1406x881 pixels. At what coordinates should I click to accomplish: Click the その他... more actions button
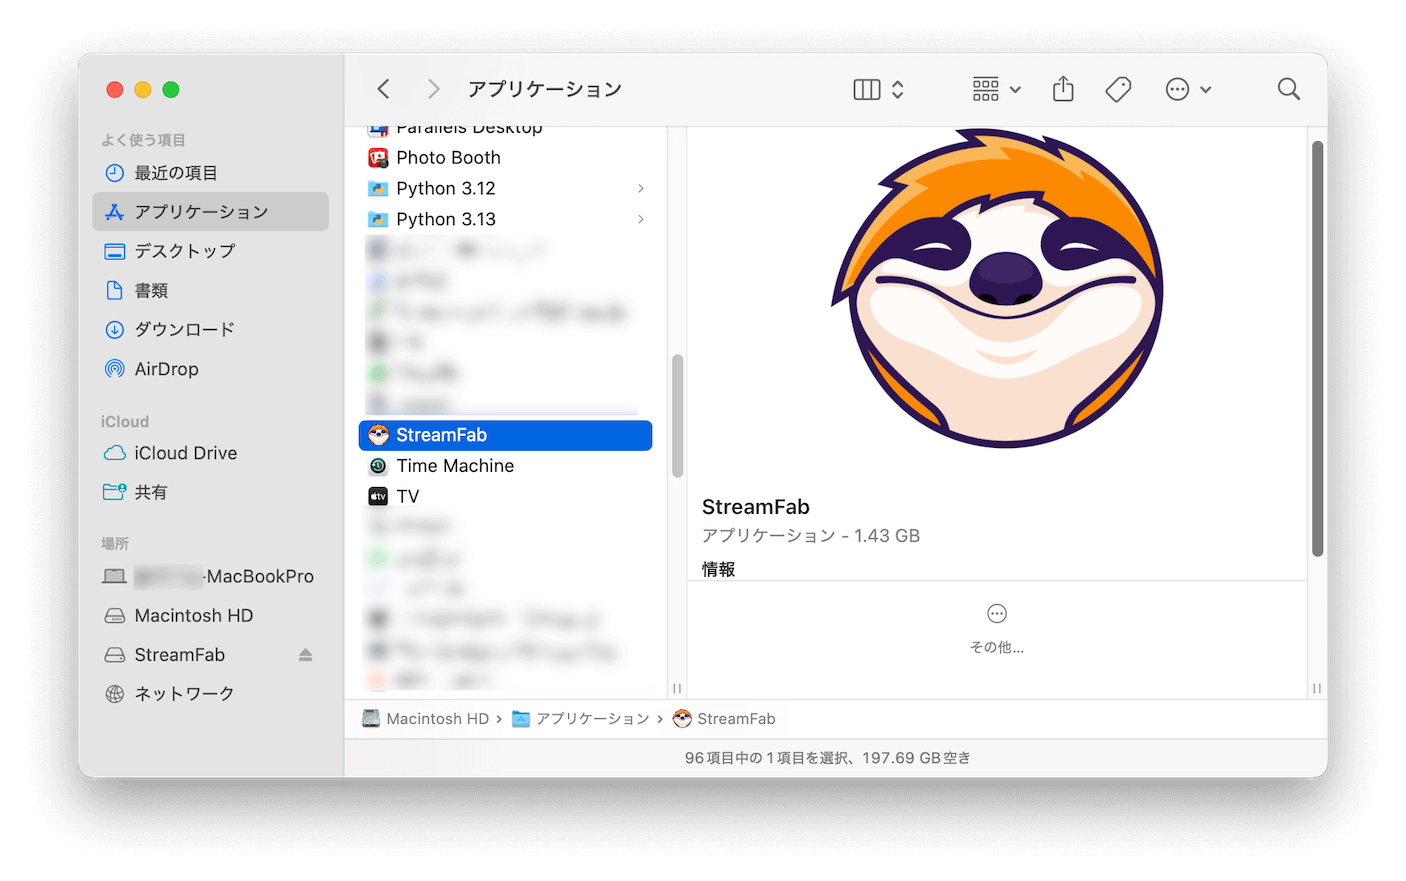[x=997, y=628]
